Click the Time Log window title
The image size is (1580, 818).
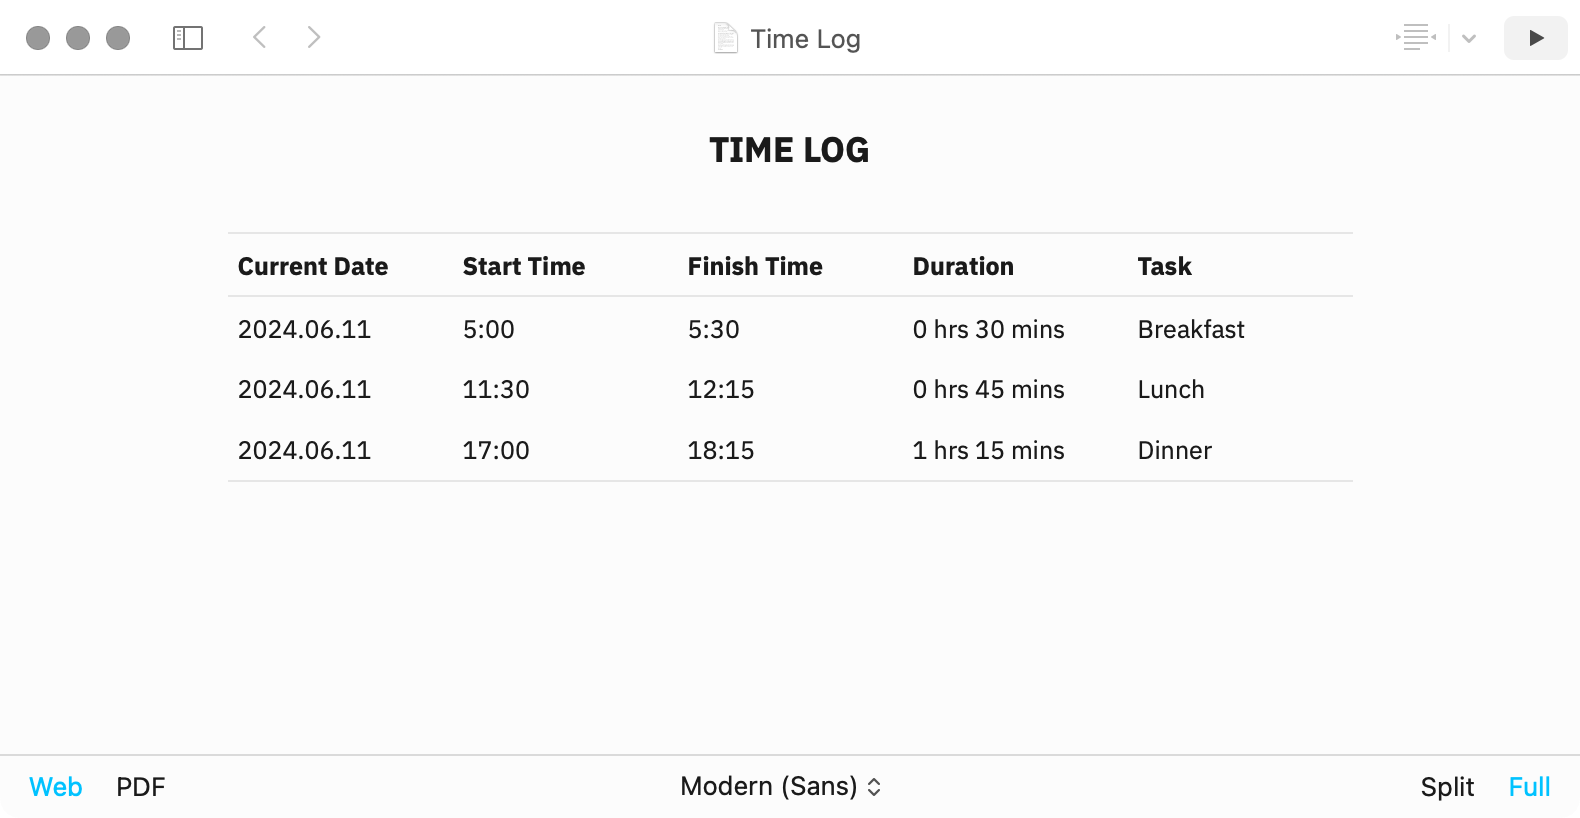(x=805, y=39)
